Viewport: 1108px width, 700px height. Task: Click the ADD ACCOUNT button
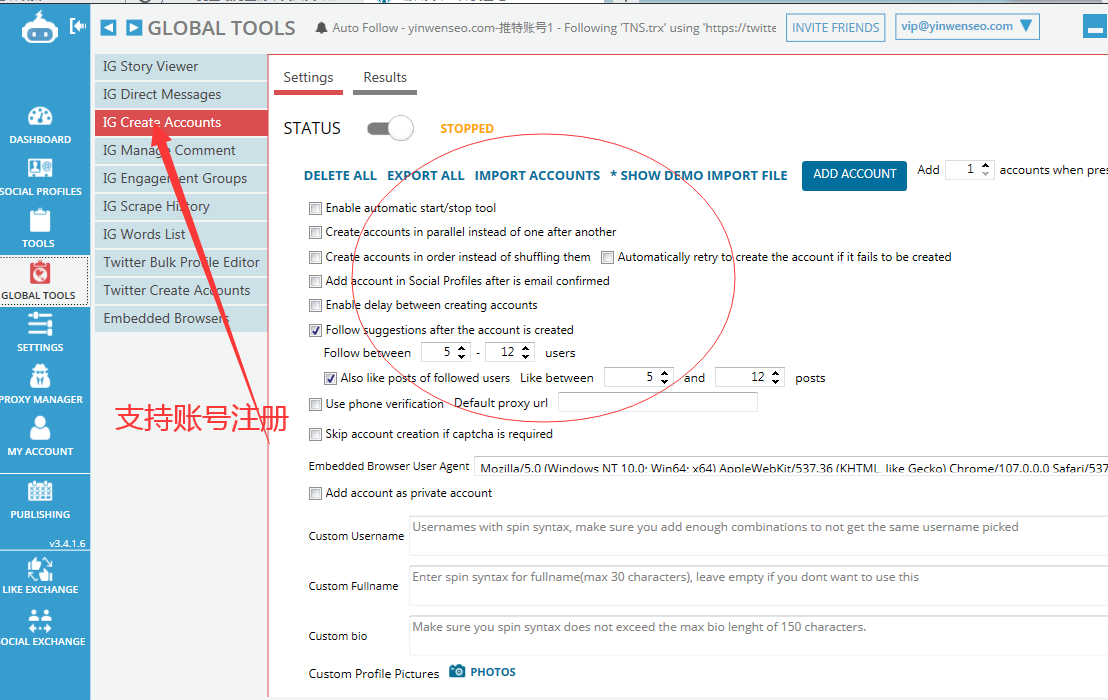click(854, 174)
